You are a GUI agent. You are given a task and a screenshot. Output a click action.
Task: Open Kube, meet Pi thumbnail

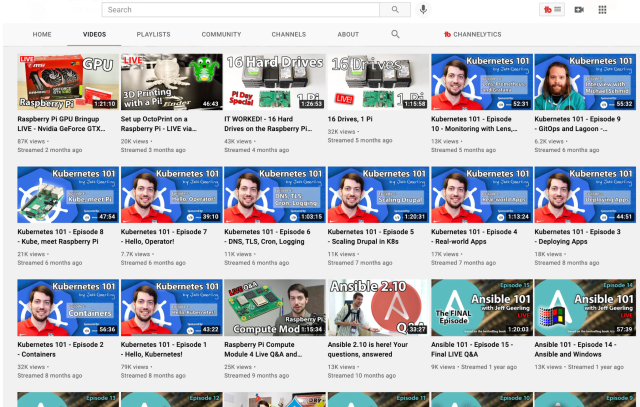(68, 194)
